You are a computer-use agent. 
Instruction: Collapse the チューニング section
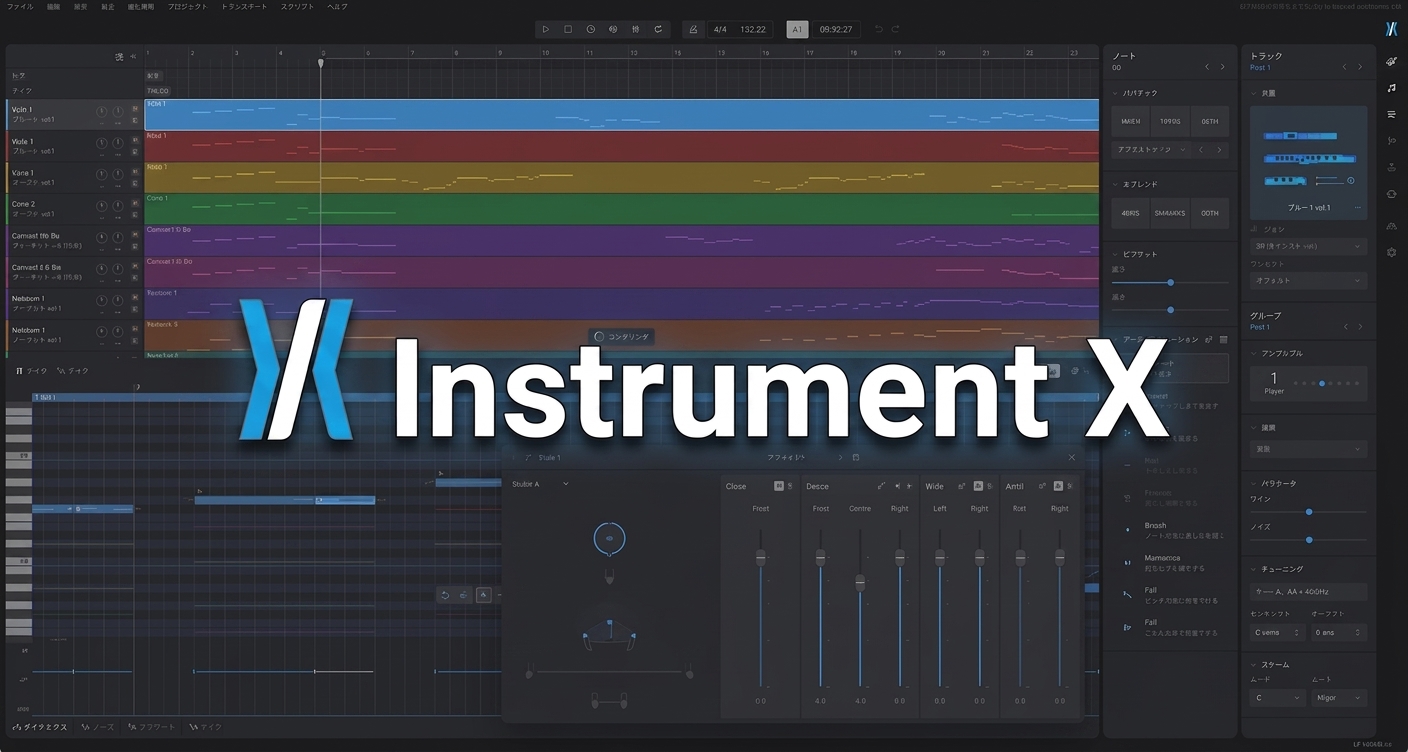1254,569
